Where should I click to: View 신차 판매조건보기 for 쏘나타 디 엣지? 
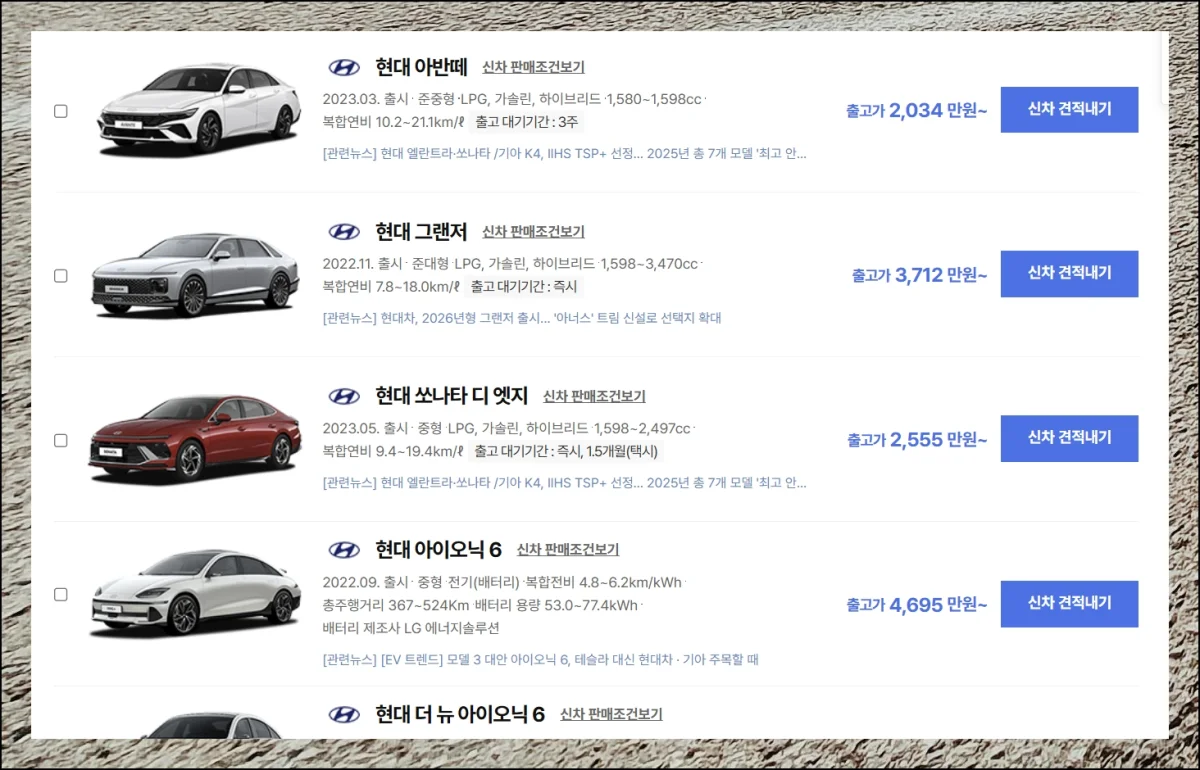[594, 397]
